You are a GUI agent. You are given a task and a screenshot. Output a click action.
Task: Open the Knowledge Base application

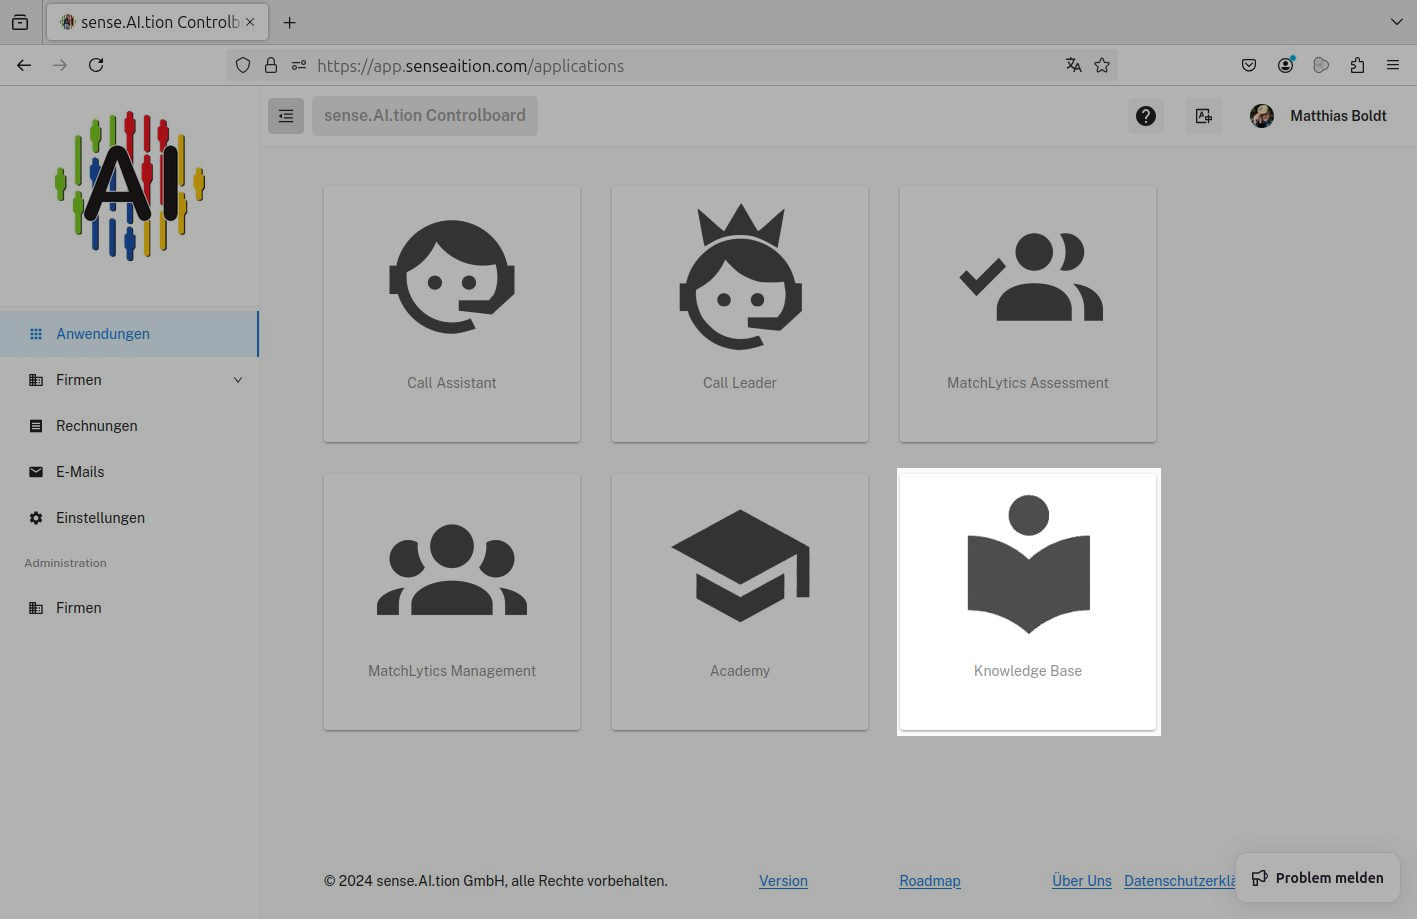click(1028, 602)
